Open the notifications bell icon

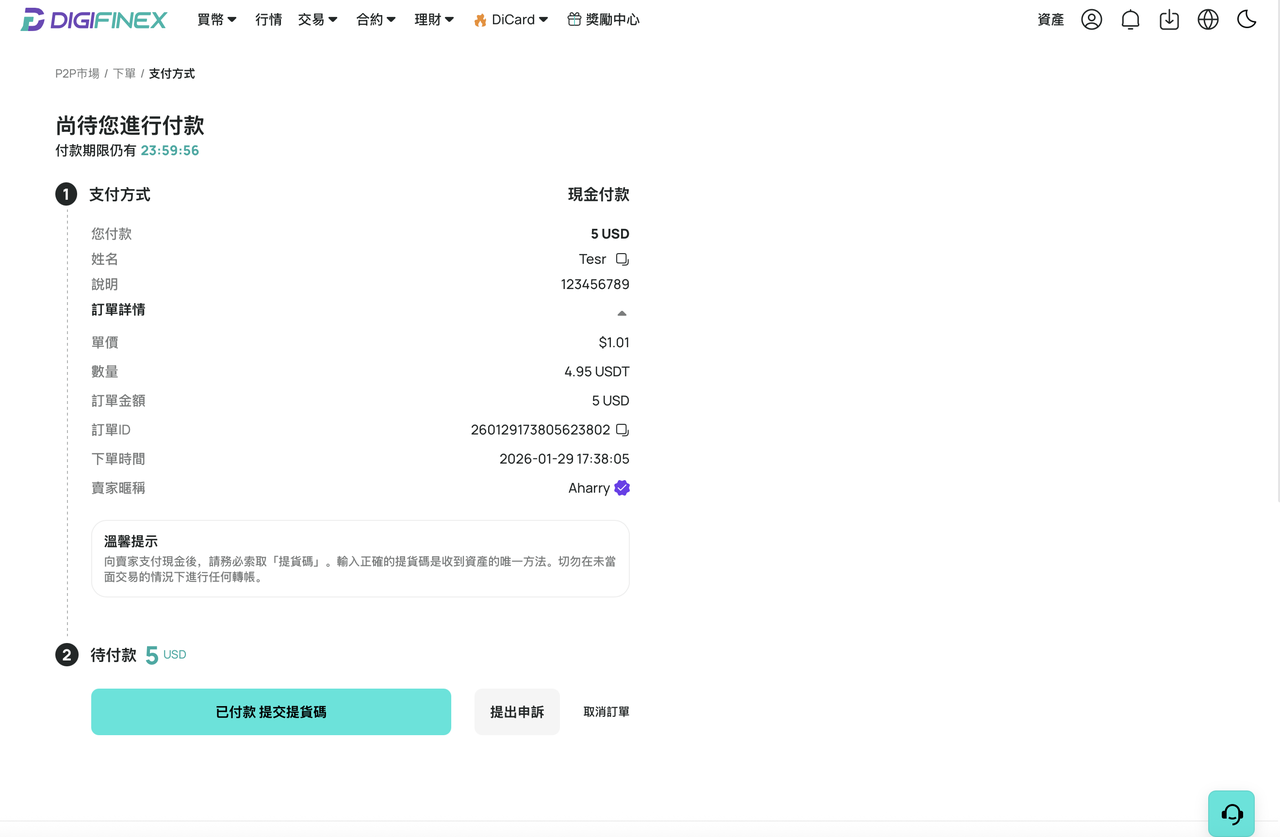pos(1130,19)
